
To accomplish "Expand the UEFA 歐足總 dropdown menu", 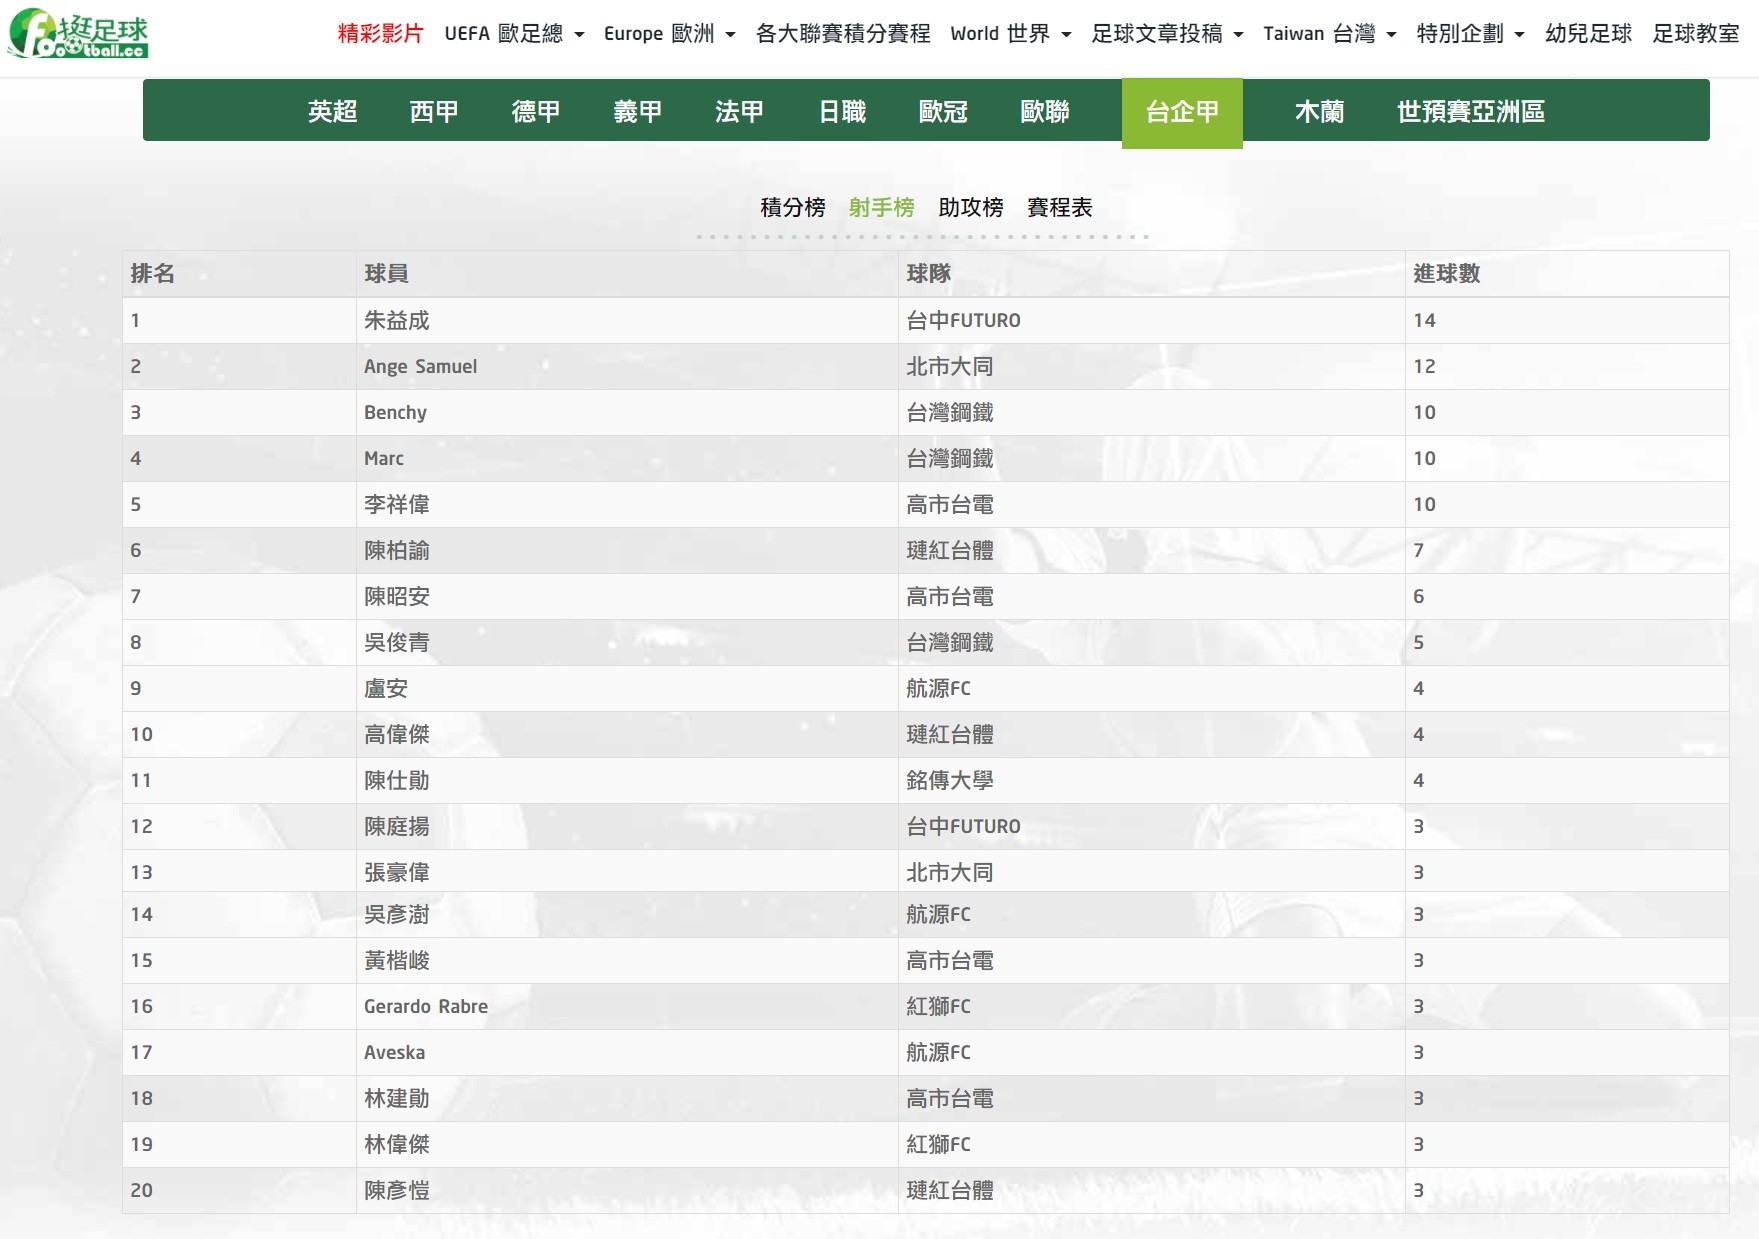I will 513,34.
